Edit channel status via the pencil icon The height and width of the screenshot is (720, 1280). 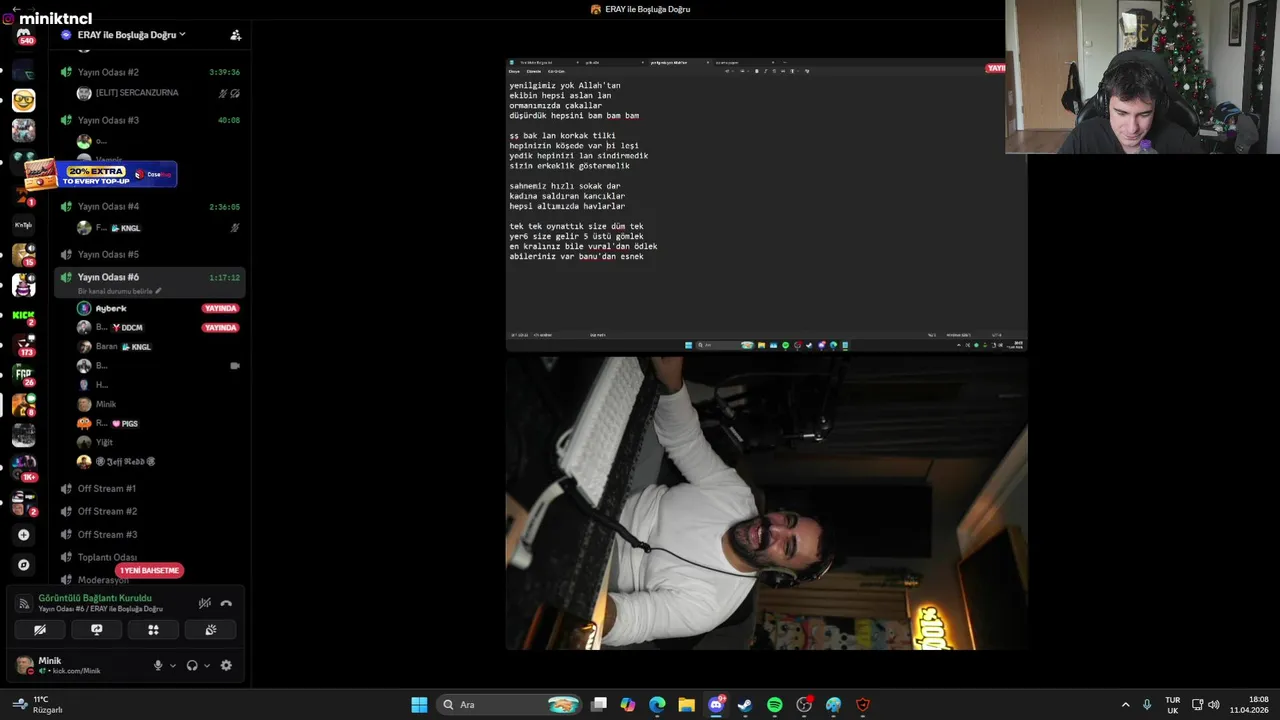click(x=158, y=291)
